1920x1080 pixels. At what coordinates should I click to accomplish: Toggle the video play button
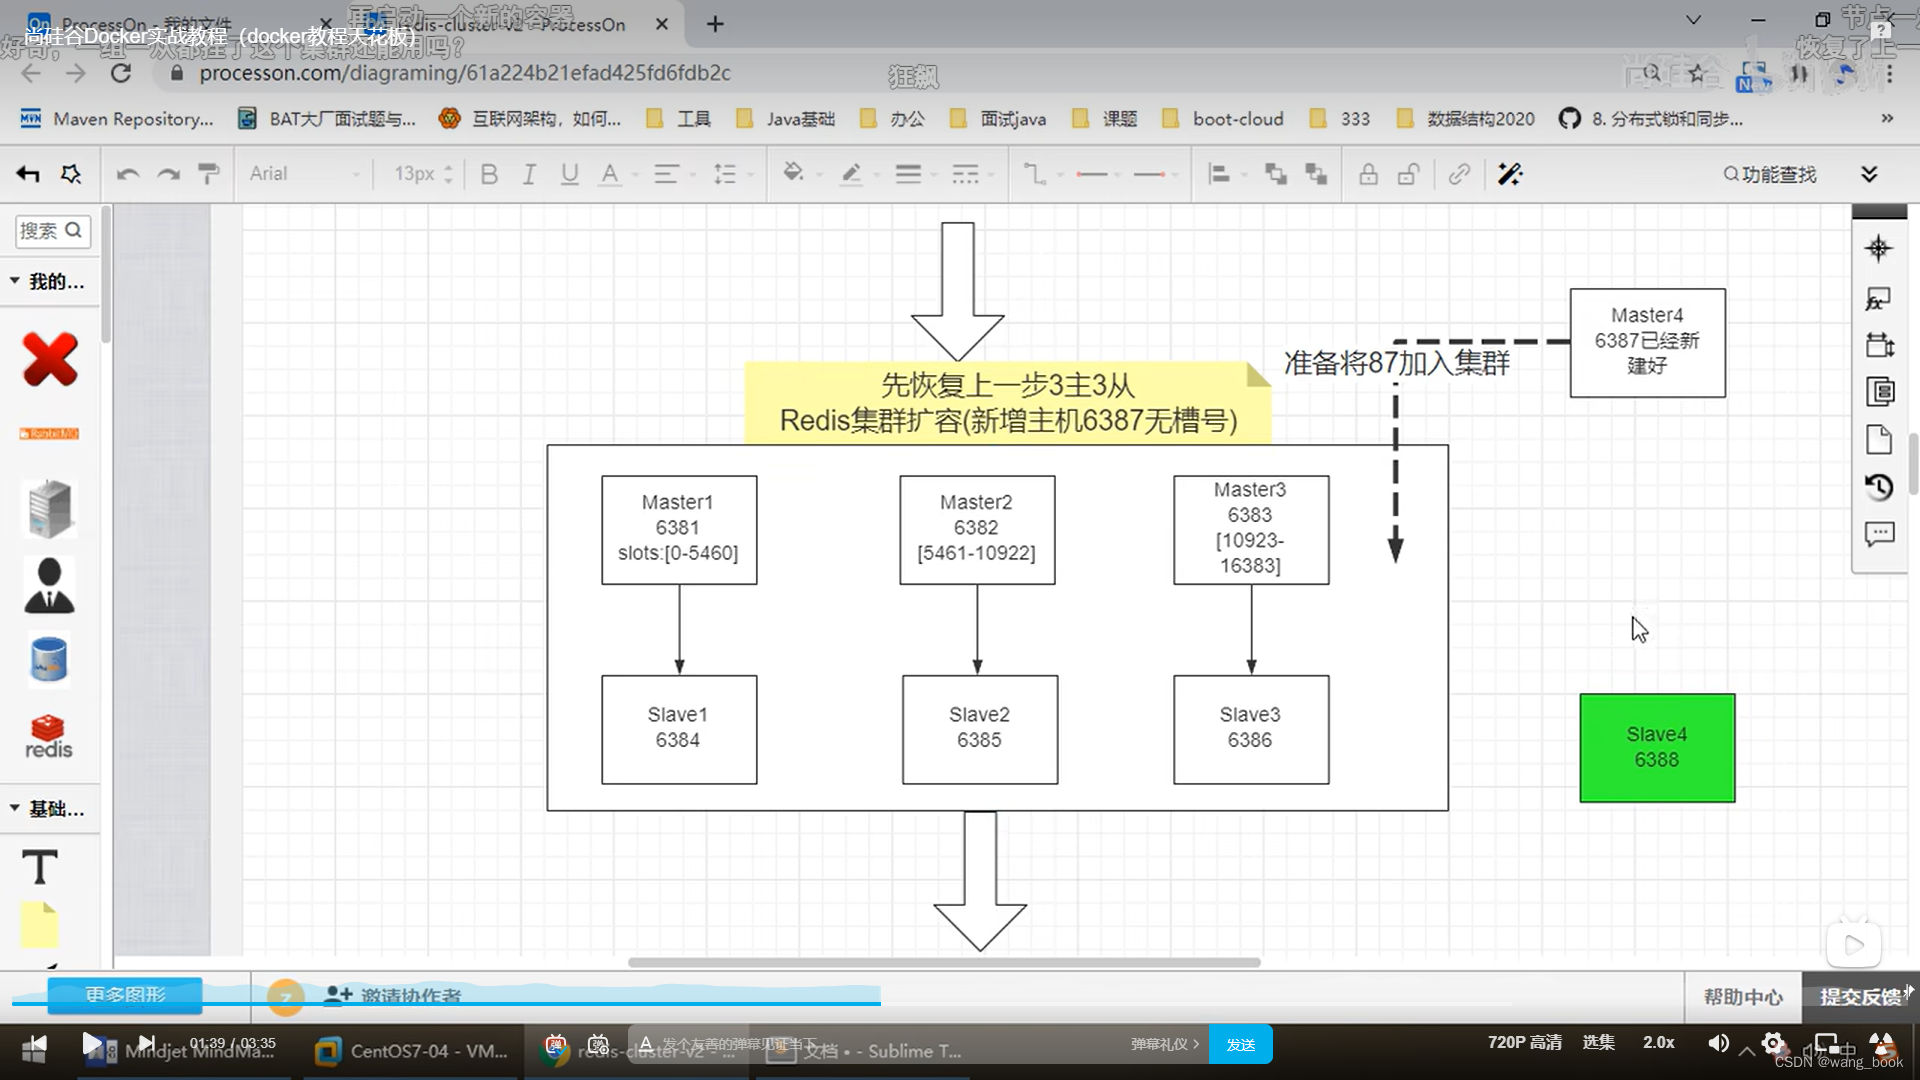pos(91,1043)
